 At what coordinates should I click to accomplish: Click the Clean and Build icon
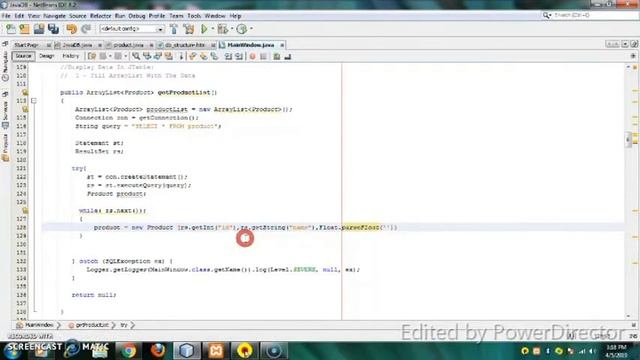click(189, 29)
